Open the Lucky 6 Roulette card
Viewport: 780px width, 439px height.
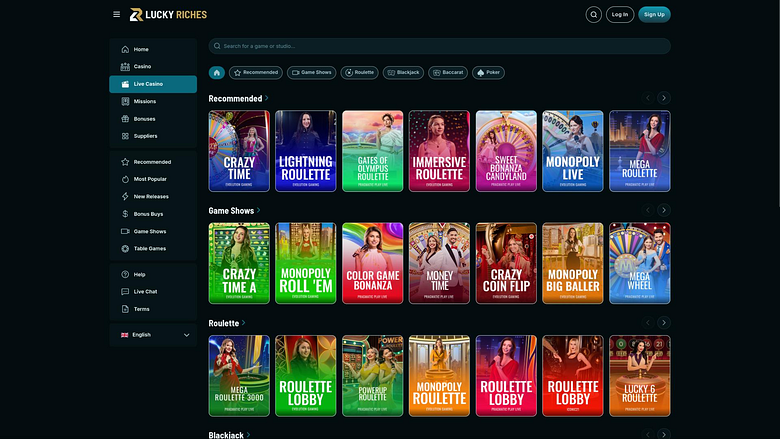(640, 376)
